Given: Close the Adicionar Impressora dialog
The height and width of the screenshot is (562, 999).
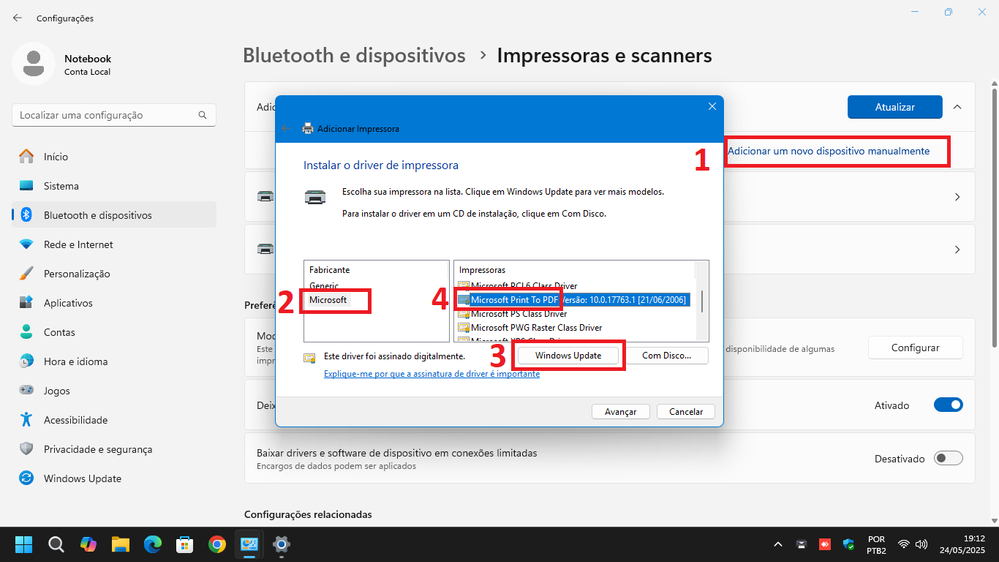Looking at the screenshot, I should 712,106.
